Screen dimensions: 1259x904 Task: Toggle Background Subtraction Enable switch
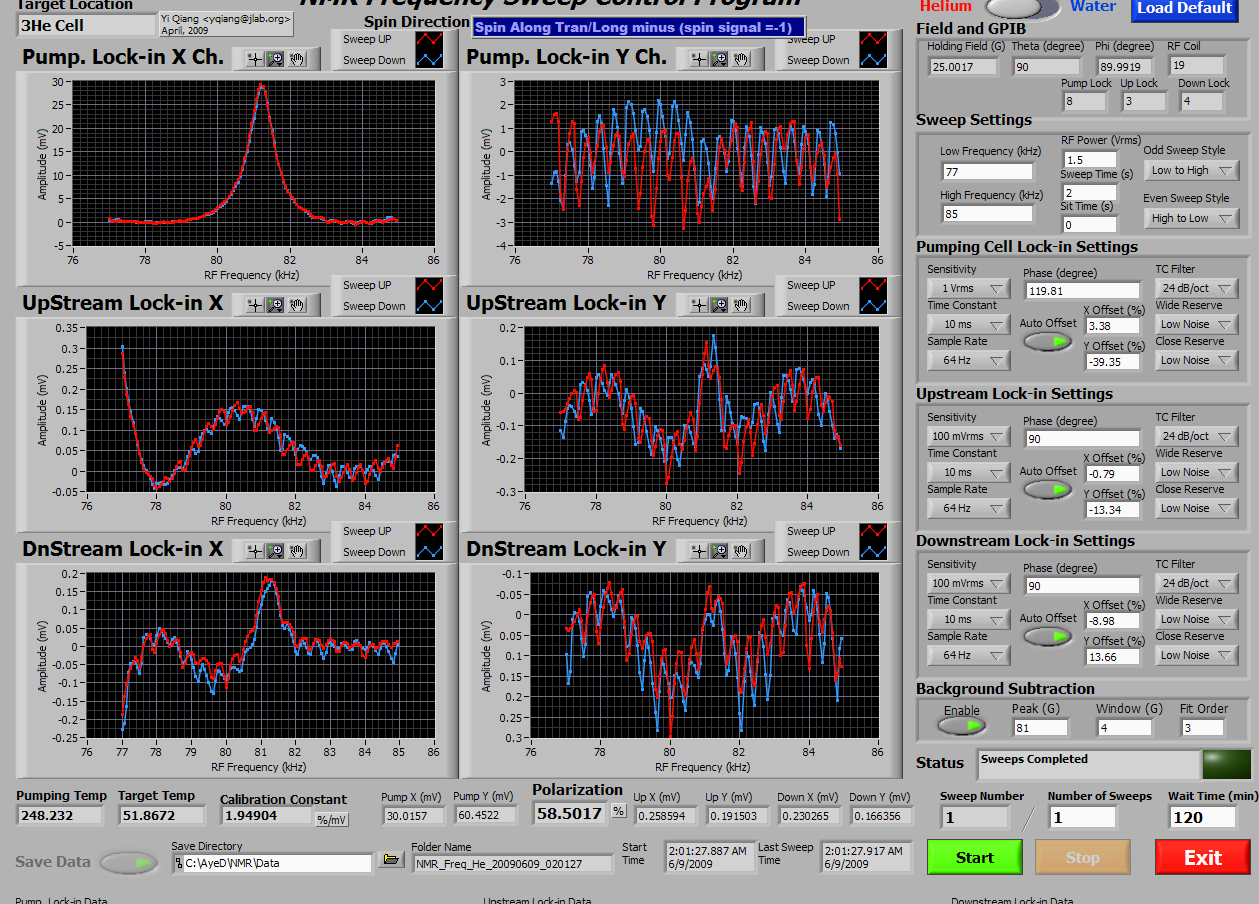click(962, 726)
